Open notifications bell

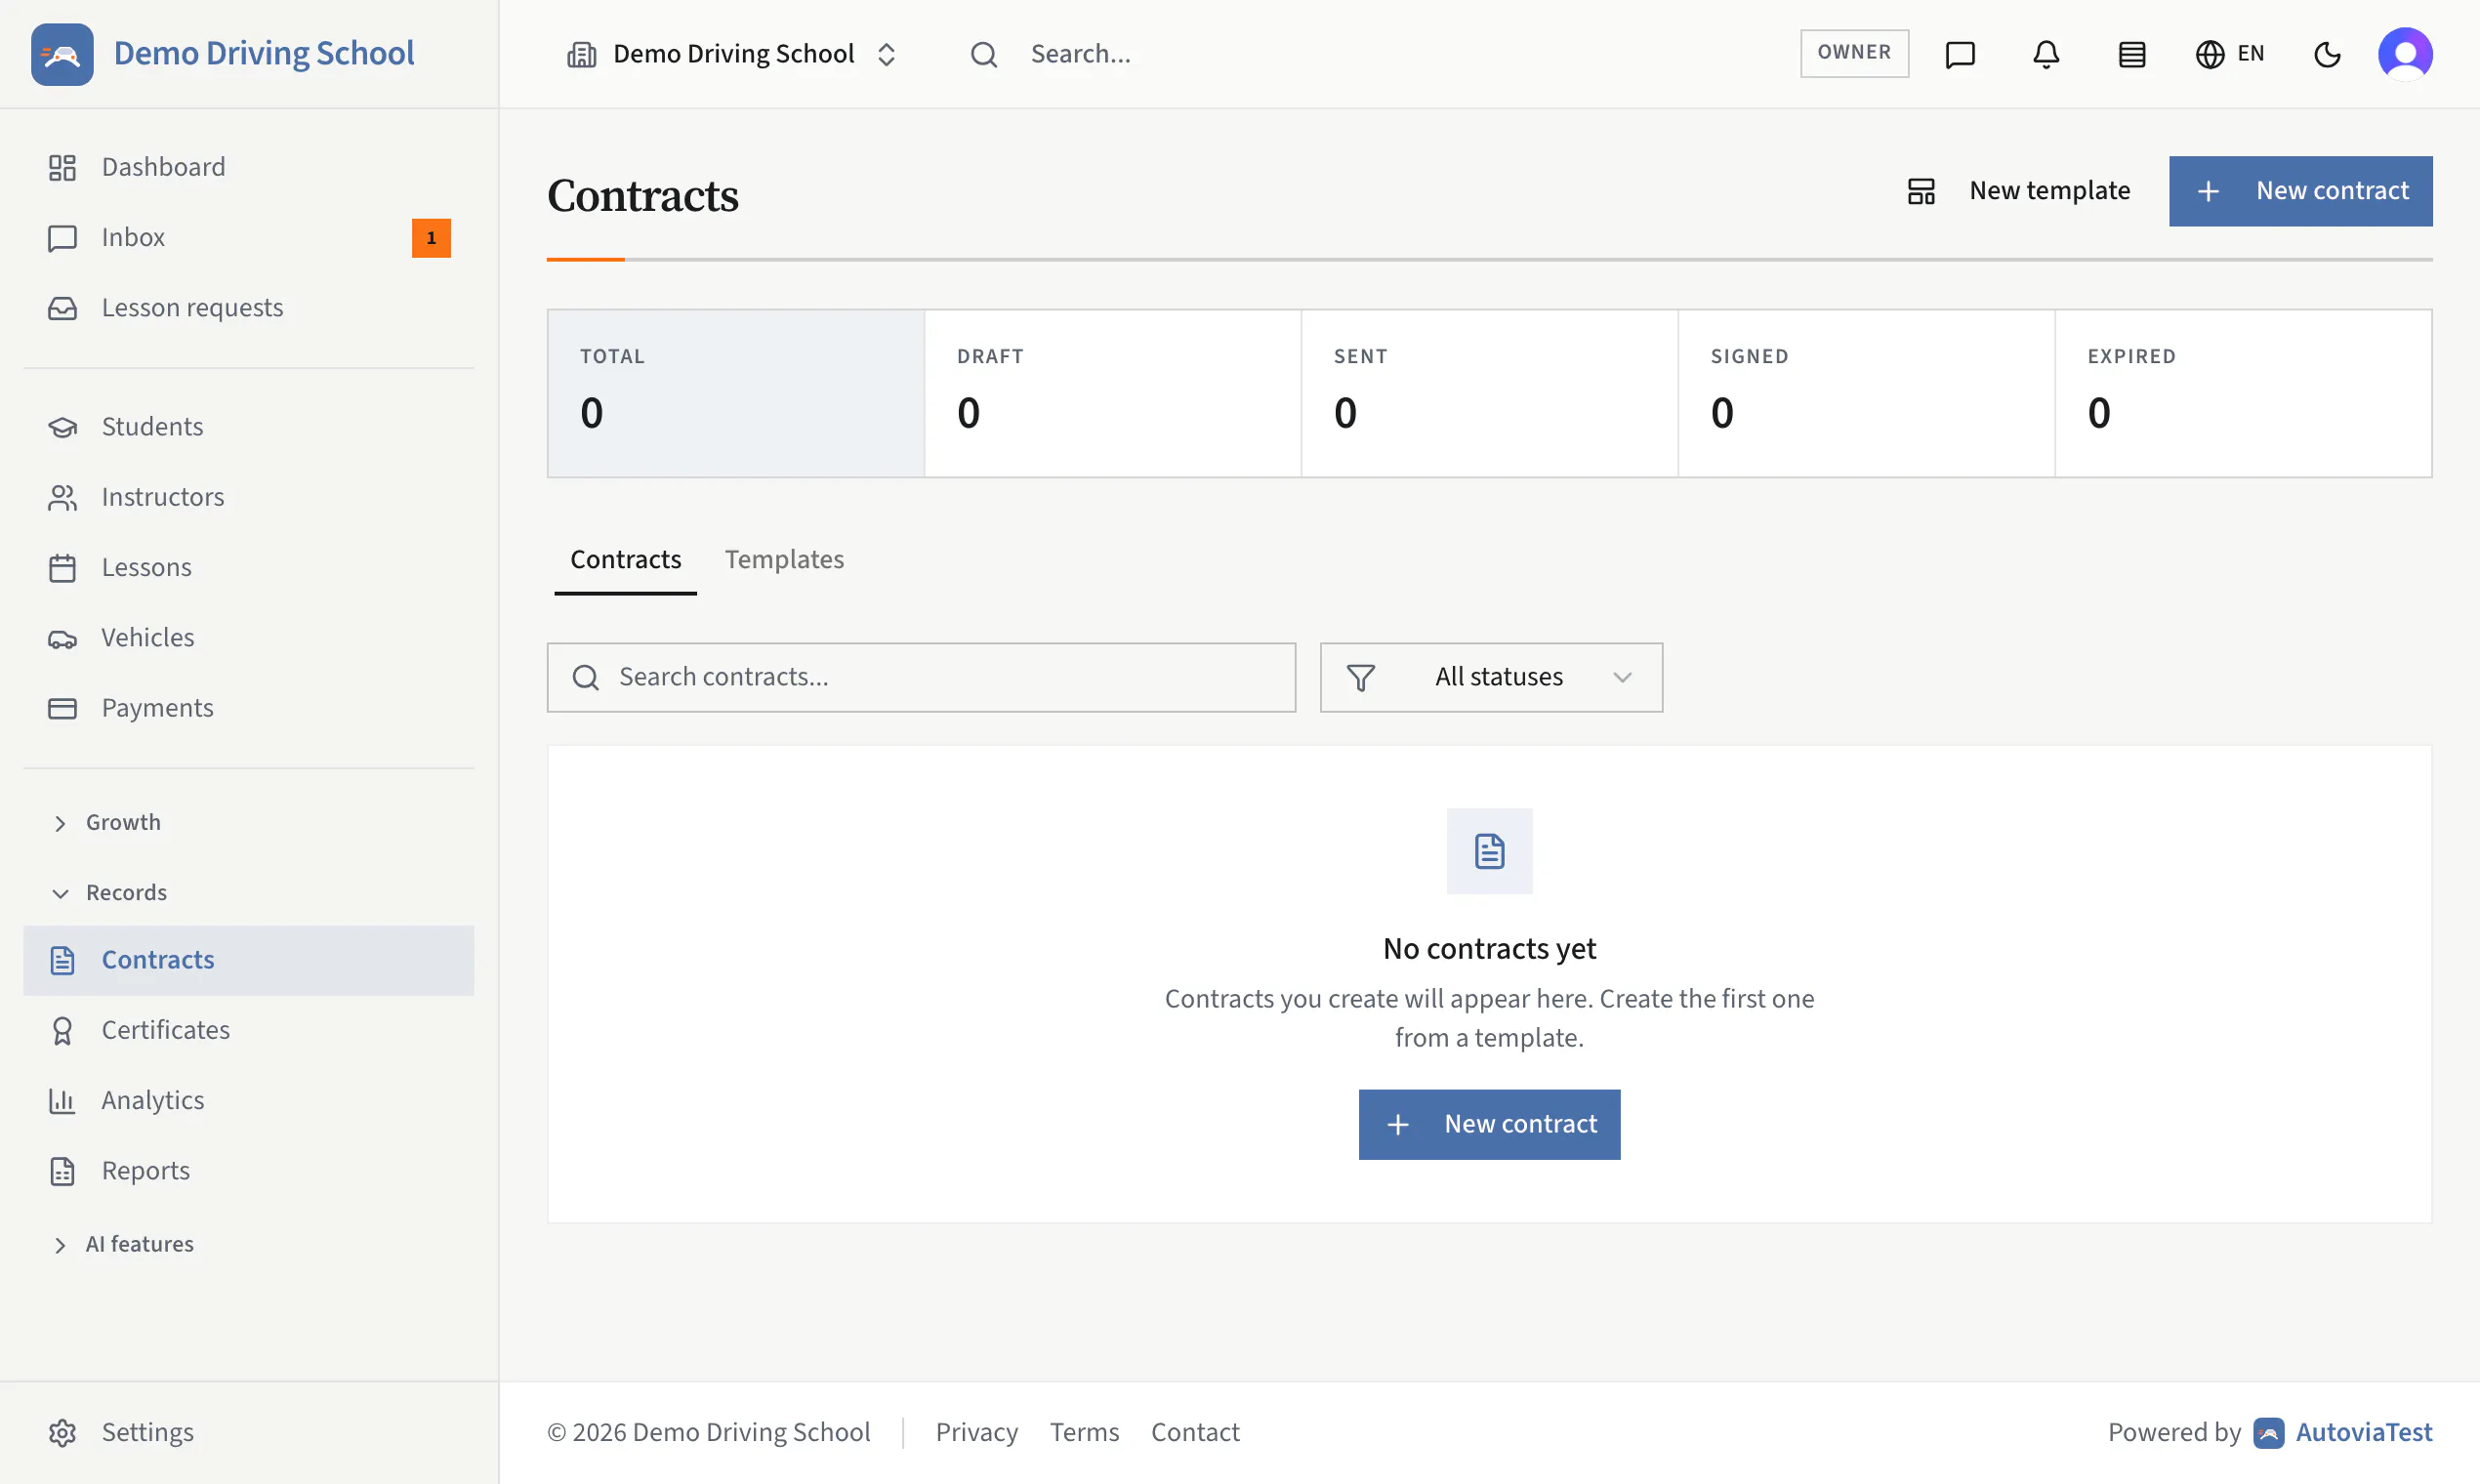click(x=2046, y=54)
